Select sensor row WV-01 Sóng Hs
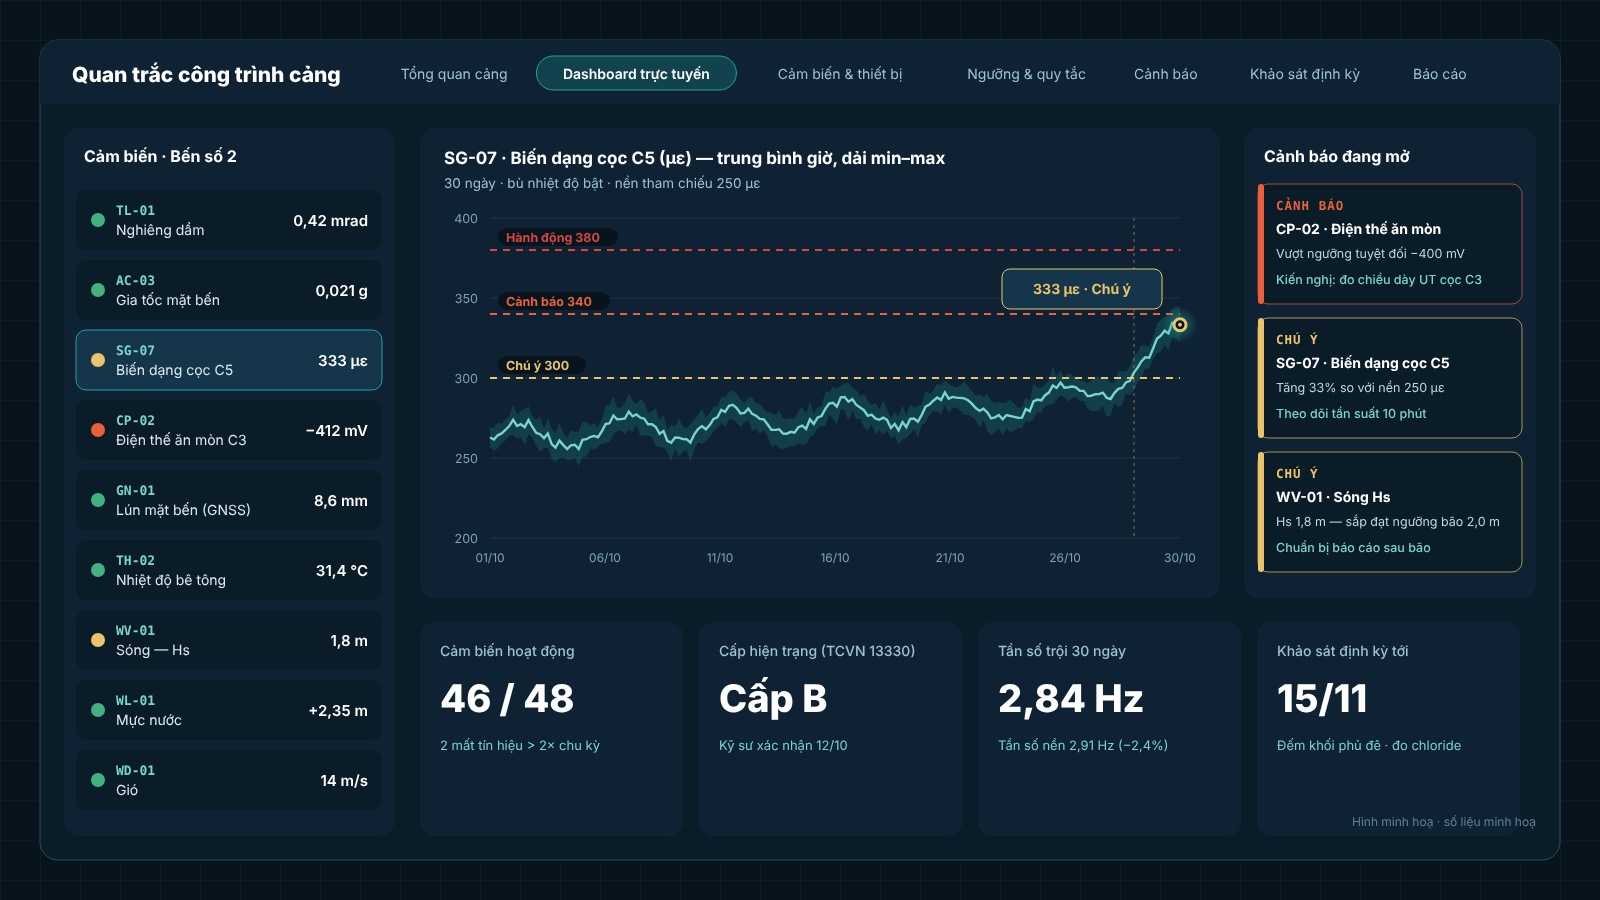Viewport: 1600px width, 900px height. tap(229, 640)
